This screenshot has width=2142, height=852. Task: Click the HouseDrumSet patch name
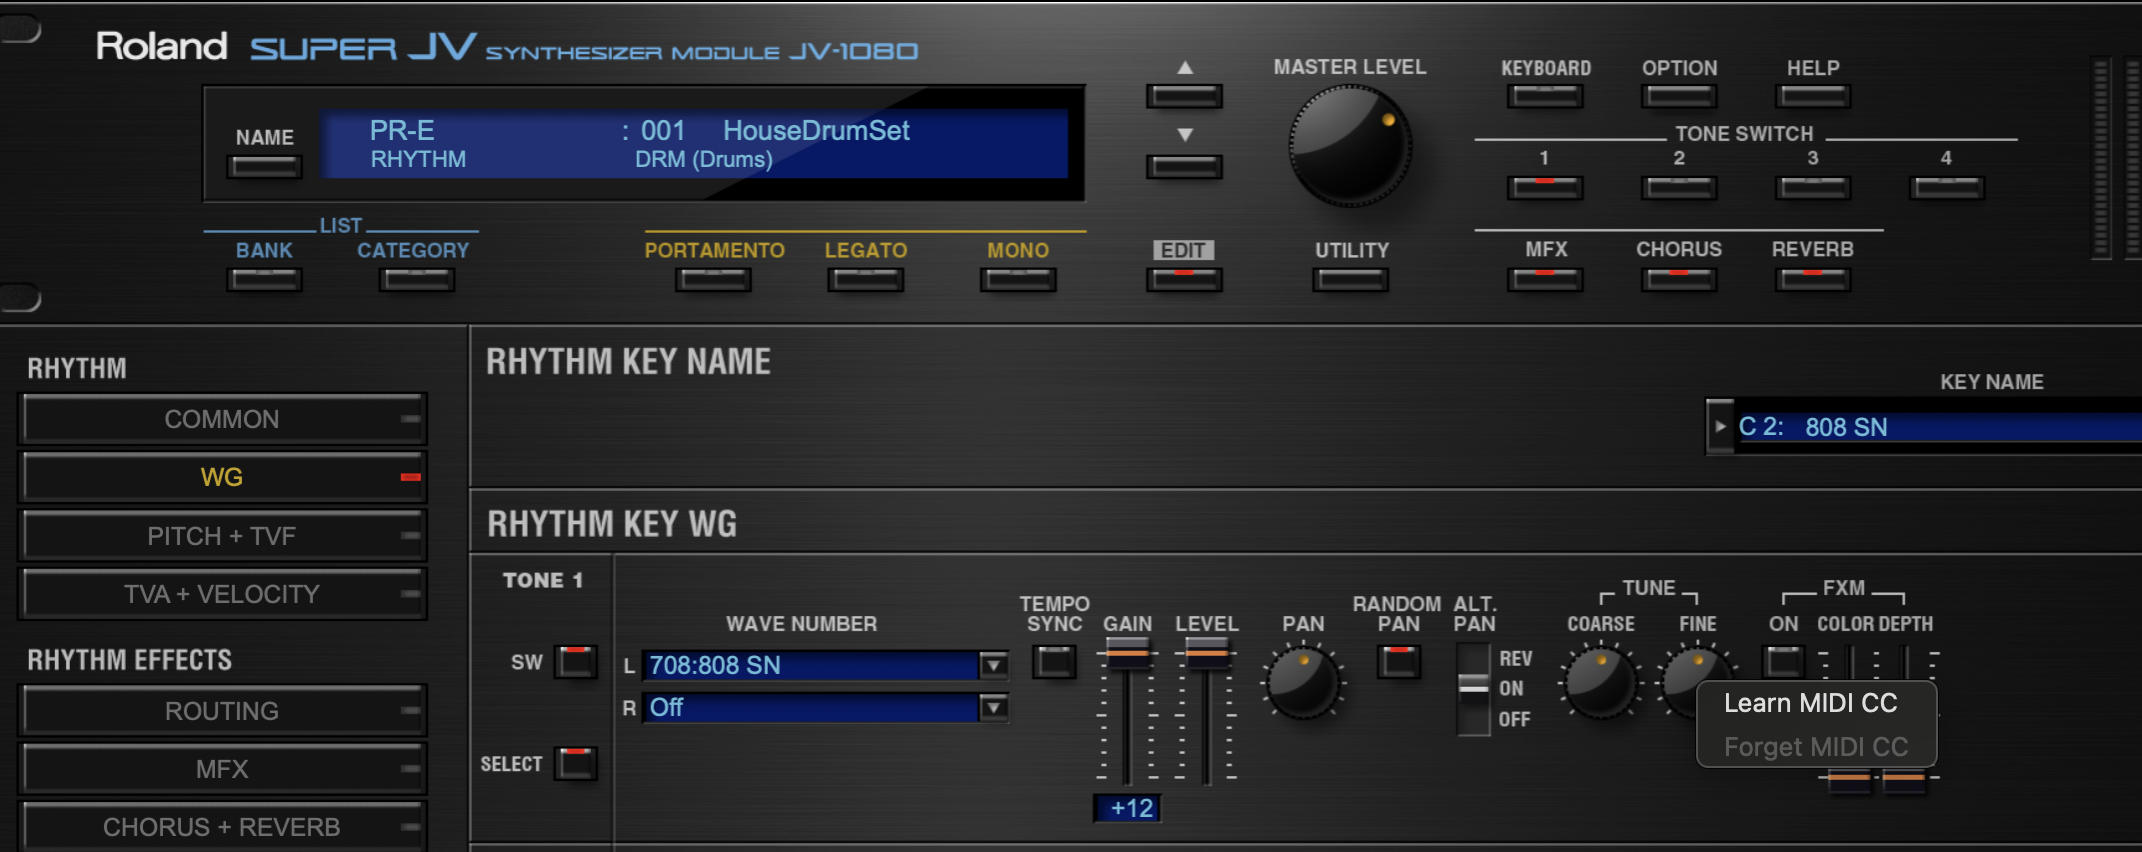816,130
